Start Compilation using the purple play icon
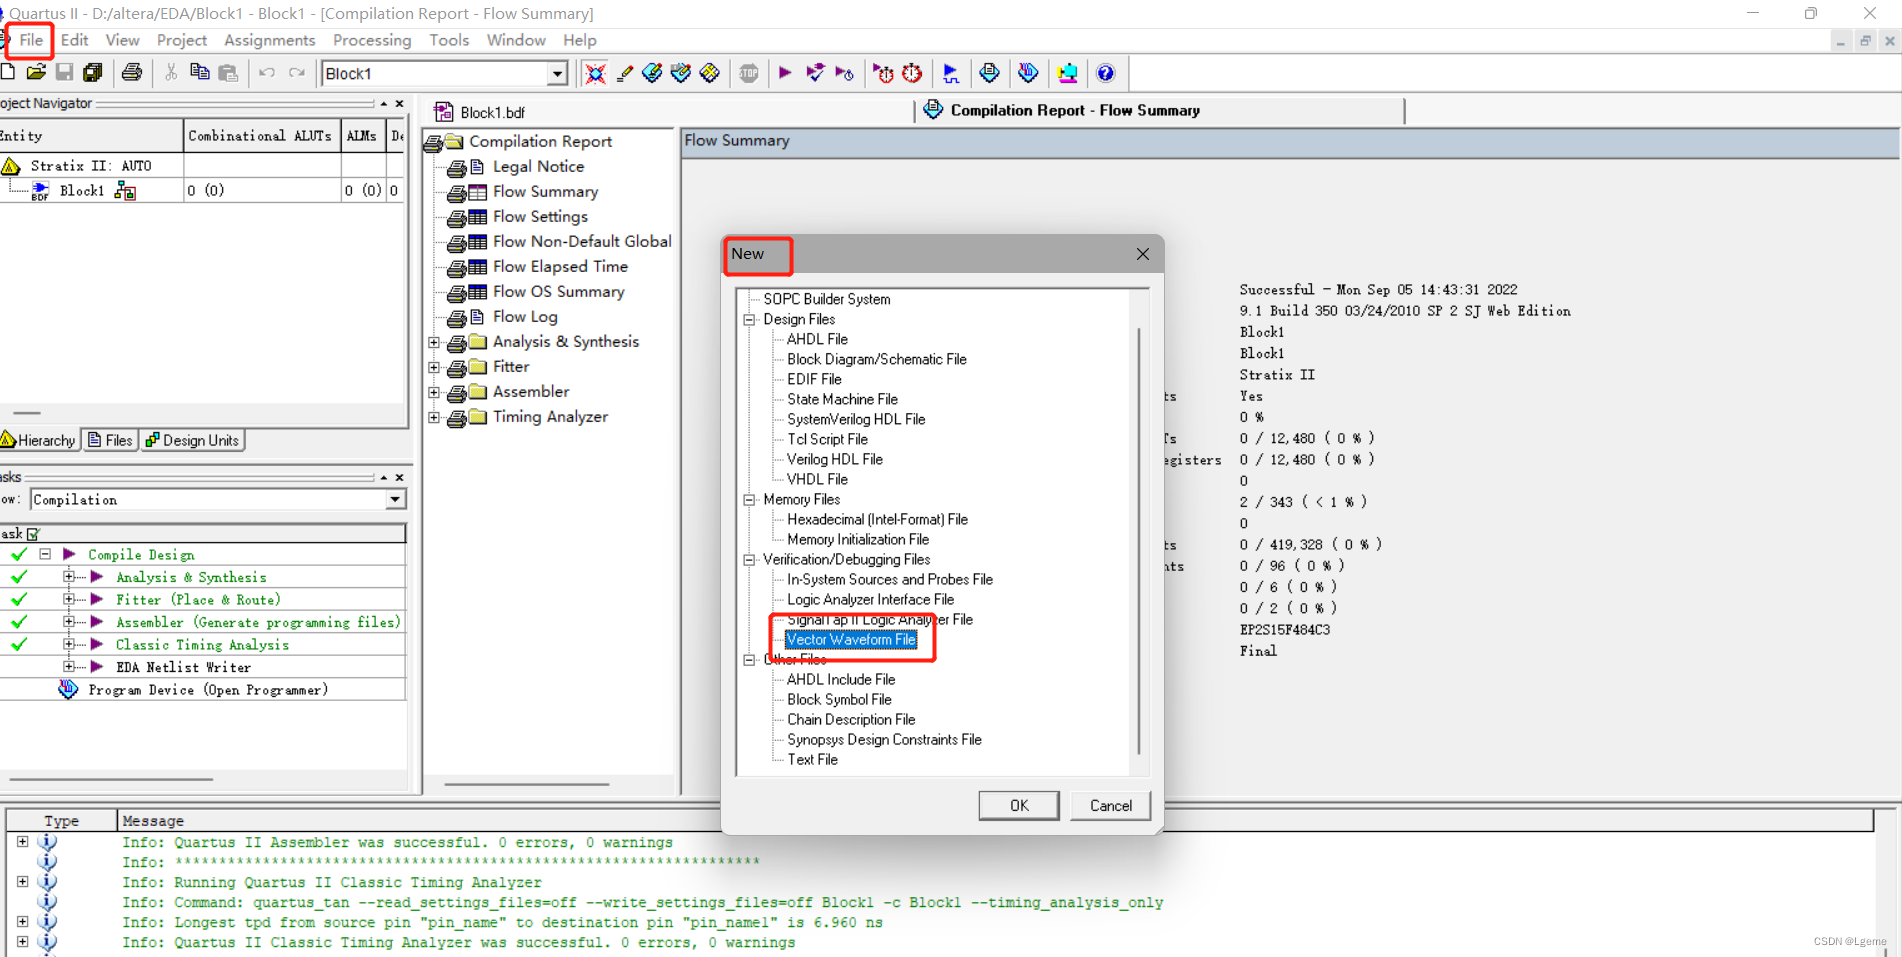This screenshot has height=957, width=1902. [784, 73]
